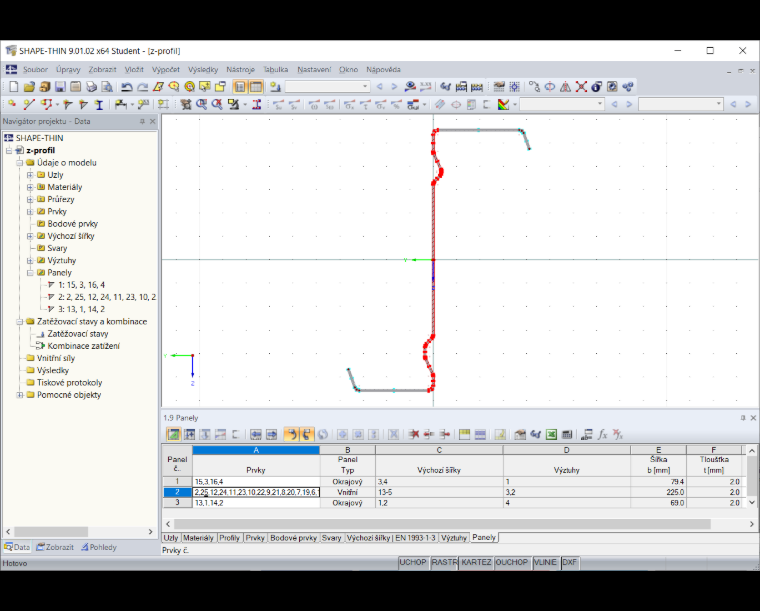Save the model with the floppy disk icon
The image size is (760, 611).
[x=60, y=87]
